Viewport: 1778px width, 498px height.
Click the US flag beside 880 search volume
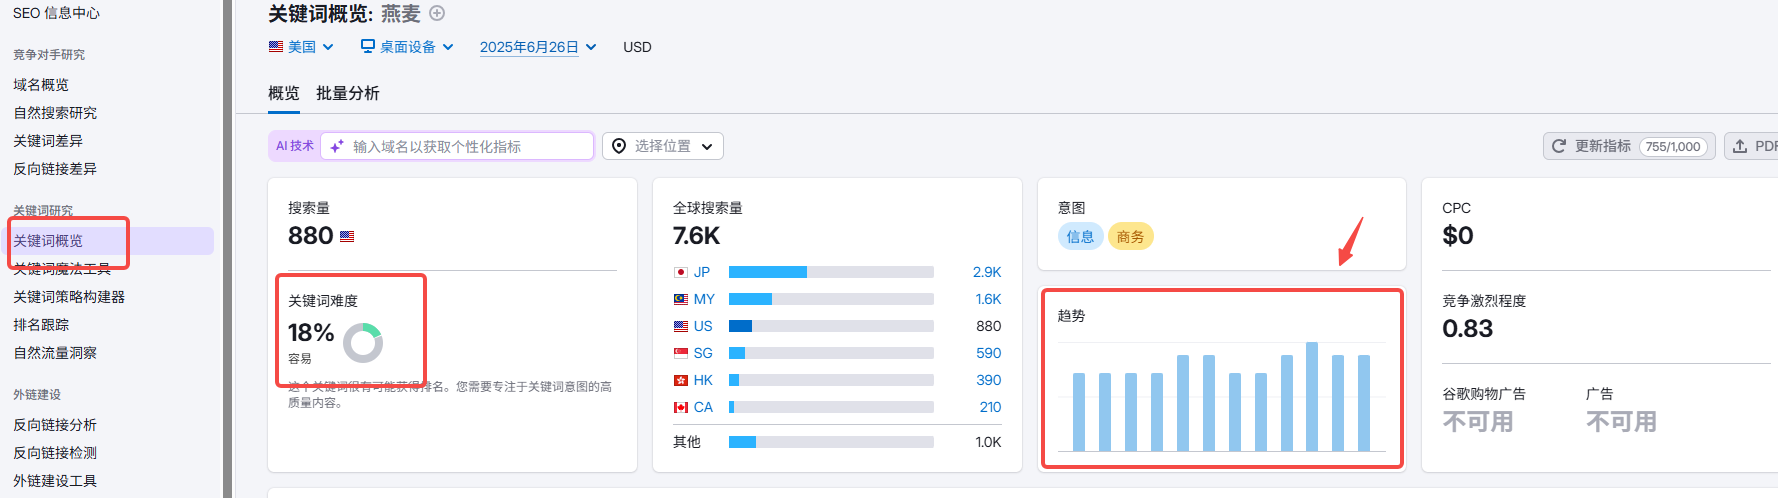347,237
